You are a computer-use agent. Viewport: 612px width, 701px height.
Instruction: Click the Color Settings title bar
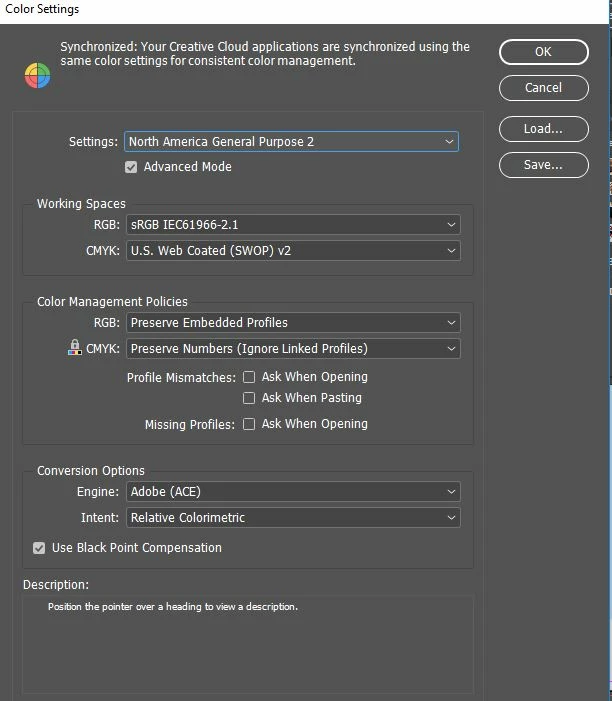click(304, 10)
